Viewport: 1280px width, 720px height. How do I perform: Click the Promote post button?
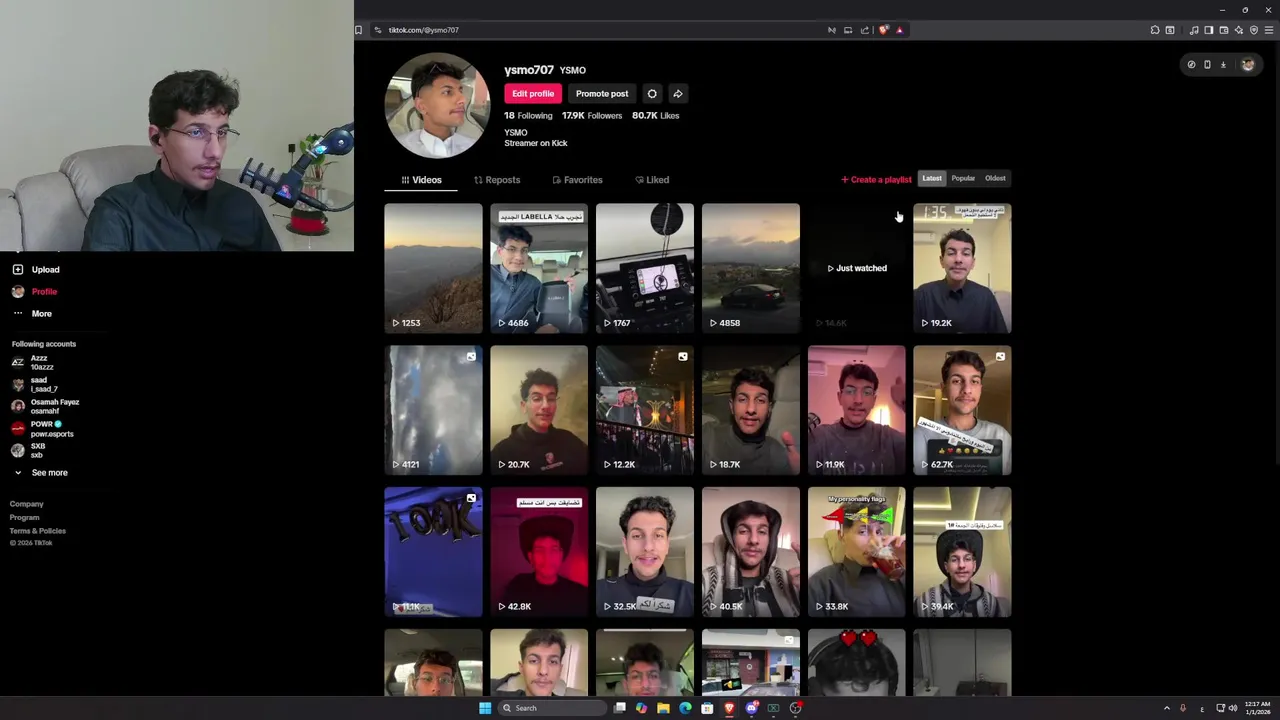pos(602,94)
